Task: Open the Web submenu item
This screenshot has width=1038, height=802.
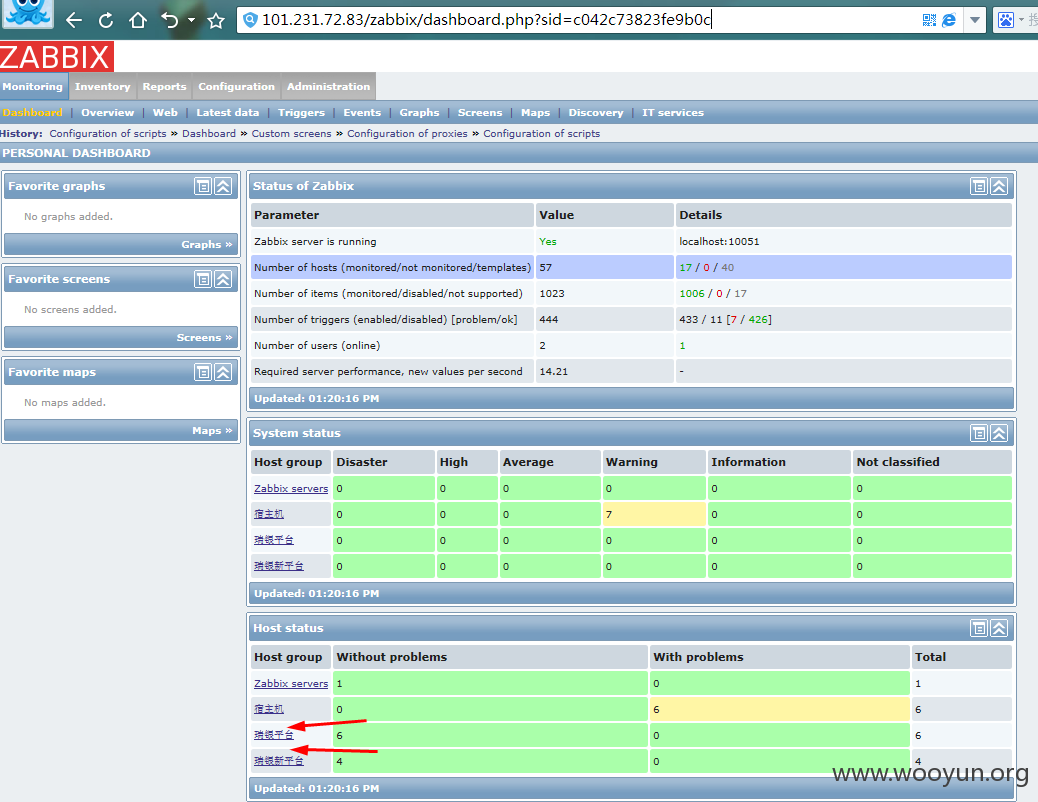Action: pos(165,113)
